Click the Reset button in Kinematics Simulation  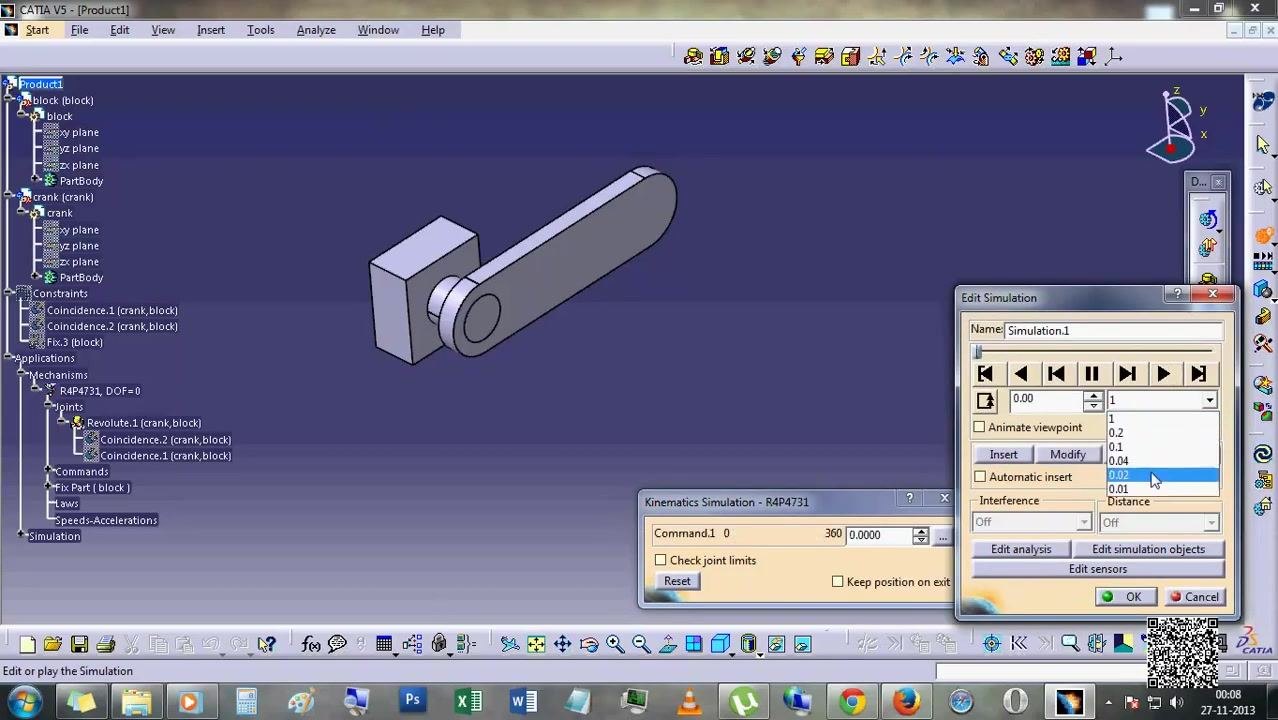coord(677,582)
